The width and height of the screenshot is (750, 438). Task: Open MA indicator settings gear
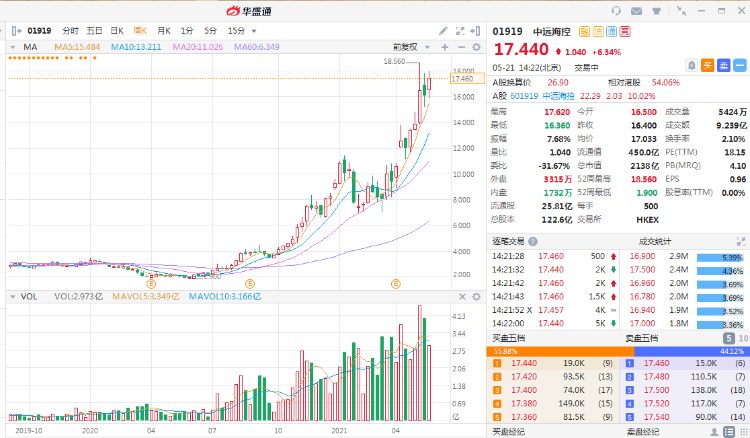point(476,47)
